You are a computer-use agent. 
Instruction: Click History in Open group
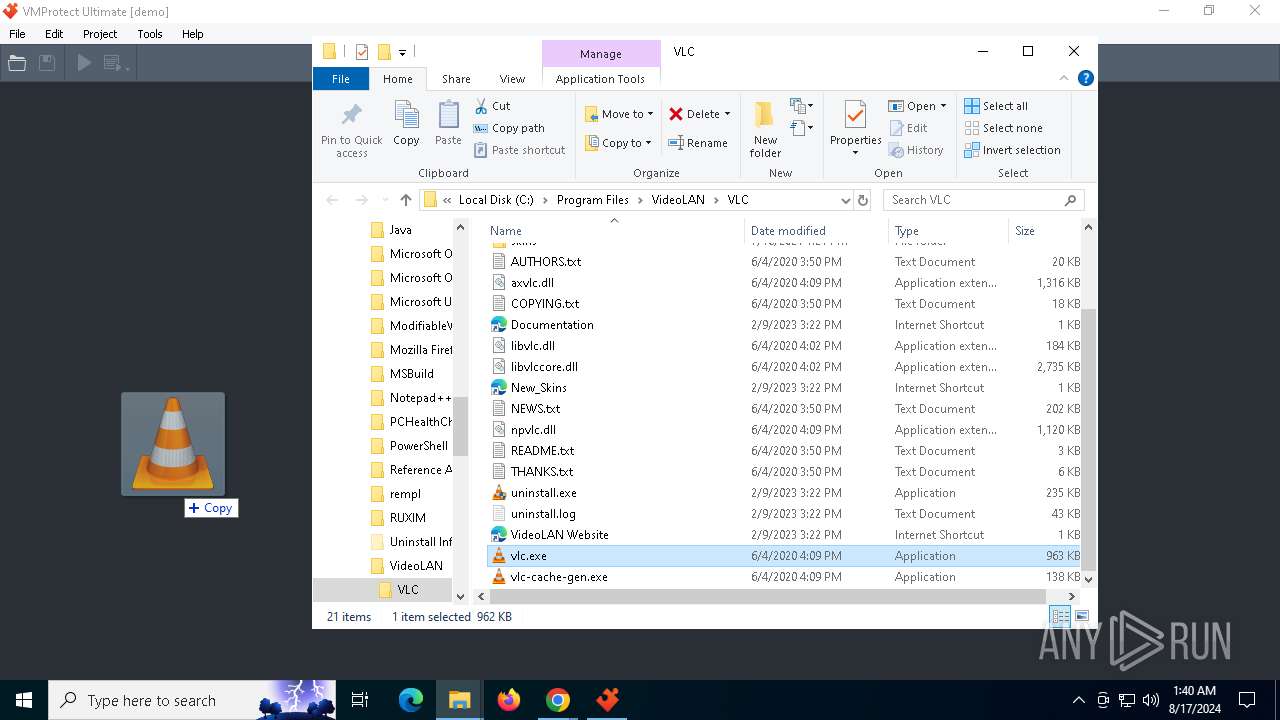[x=915, y=150]
